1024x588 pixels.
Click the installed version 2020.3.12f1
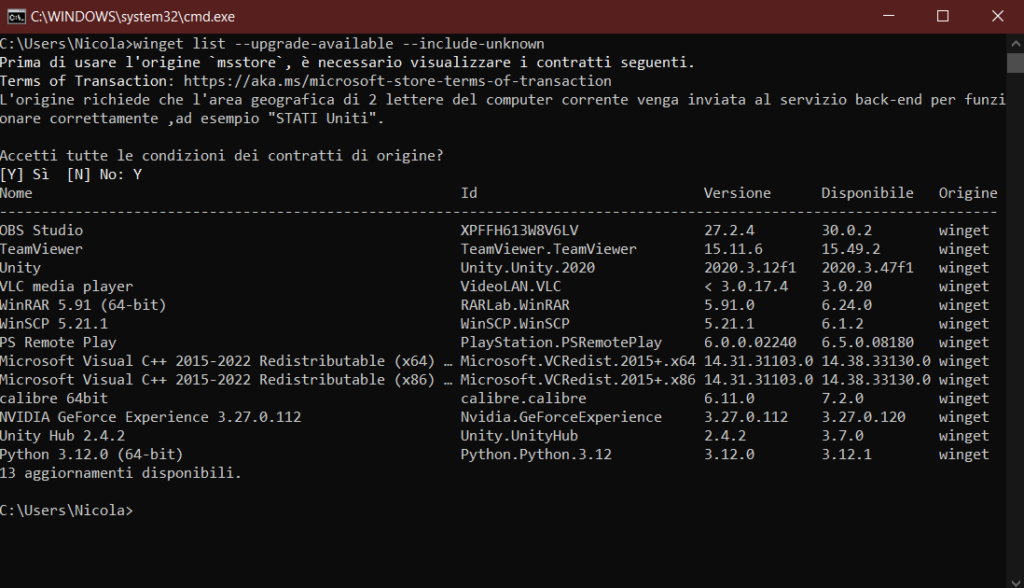coord(750,268)
